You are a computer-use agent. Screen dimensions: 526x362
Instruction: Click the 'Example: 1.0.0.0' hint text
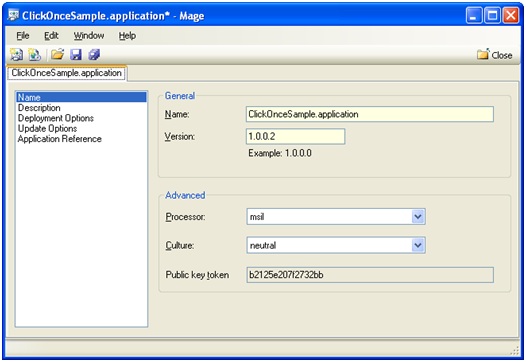pos(280,153)
